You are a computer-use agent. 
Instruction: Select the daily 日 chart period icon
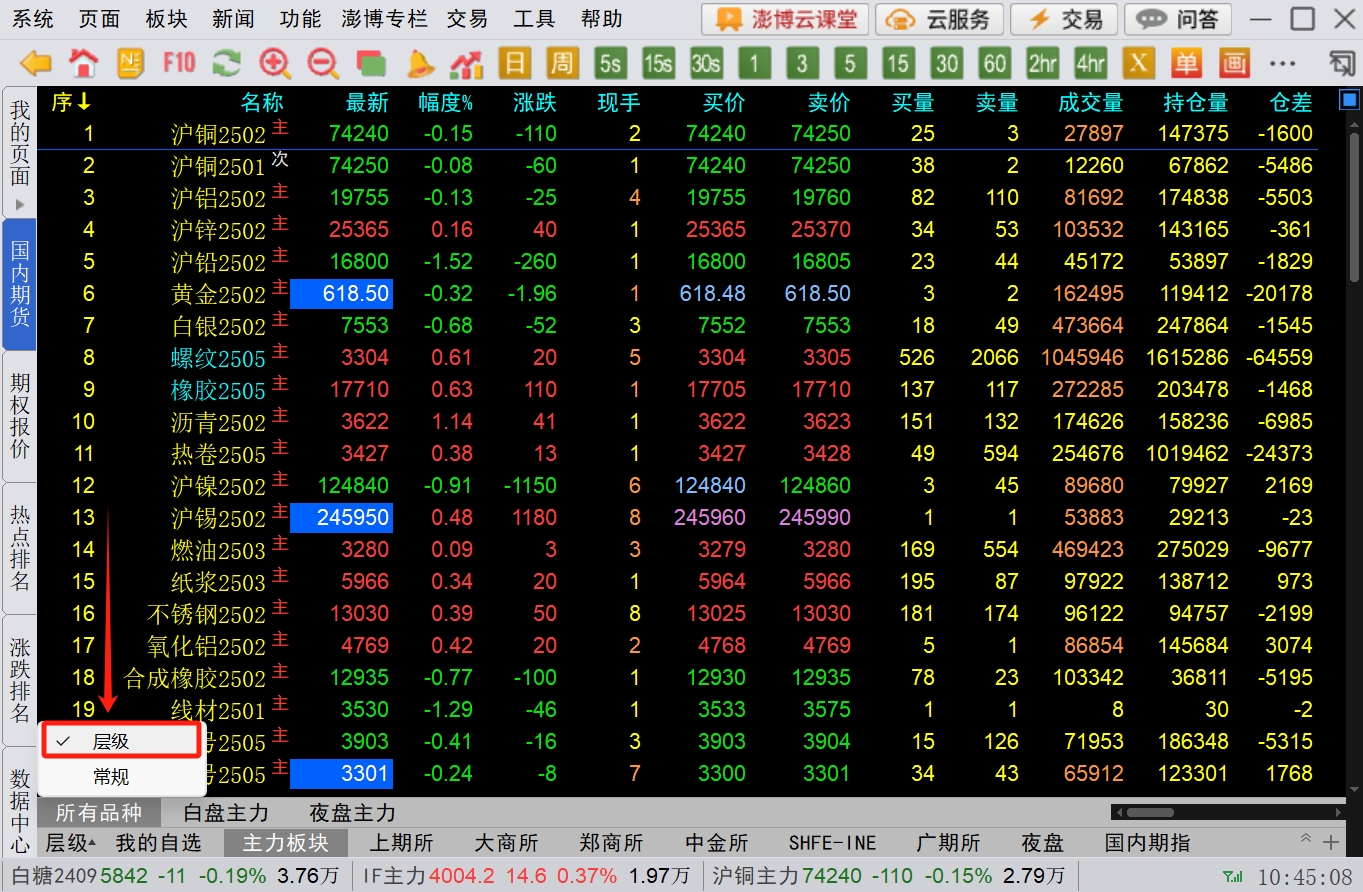[514, 64]
